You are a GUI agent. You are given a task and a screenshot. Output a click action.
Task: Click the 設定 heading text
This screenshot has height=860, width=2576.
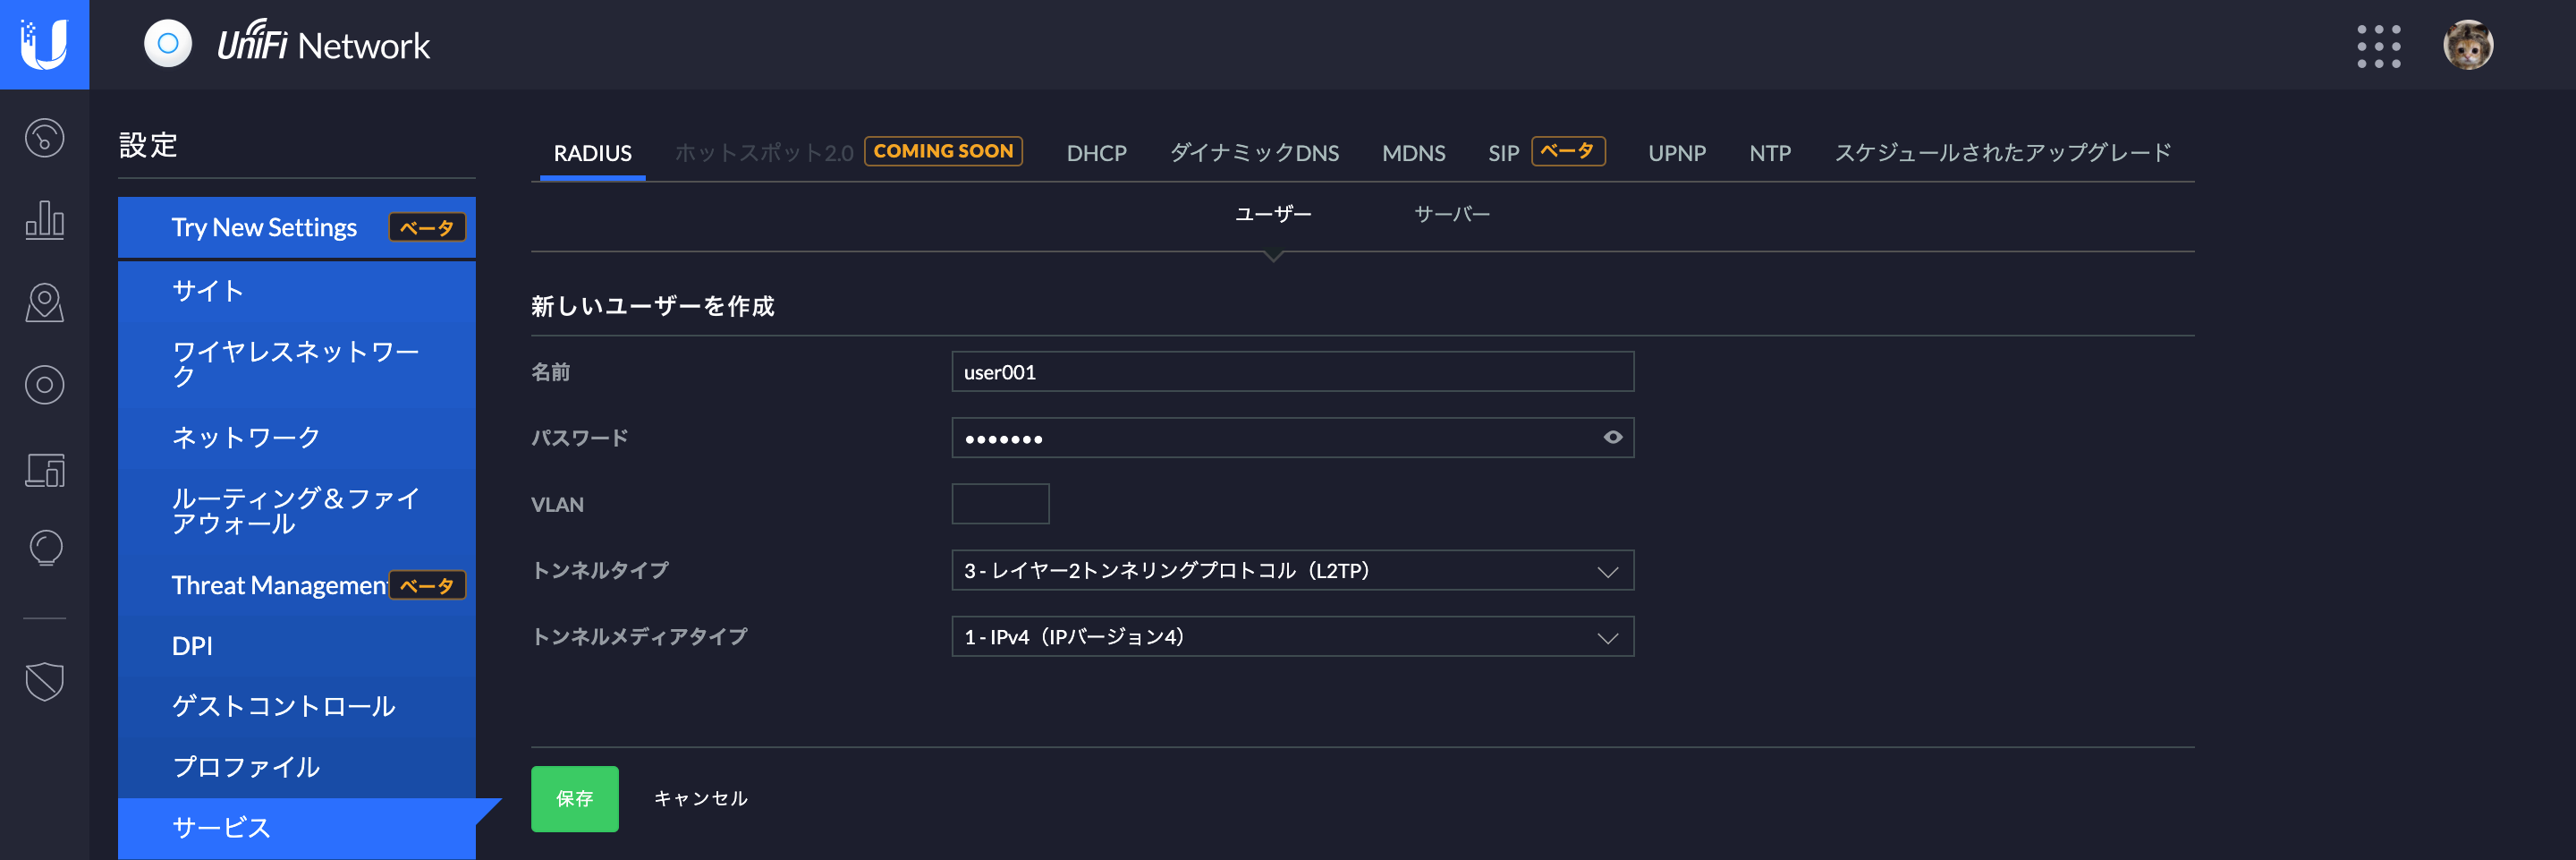click(148, 145)
